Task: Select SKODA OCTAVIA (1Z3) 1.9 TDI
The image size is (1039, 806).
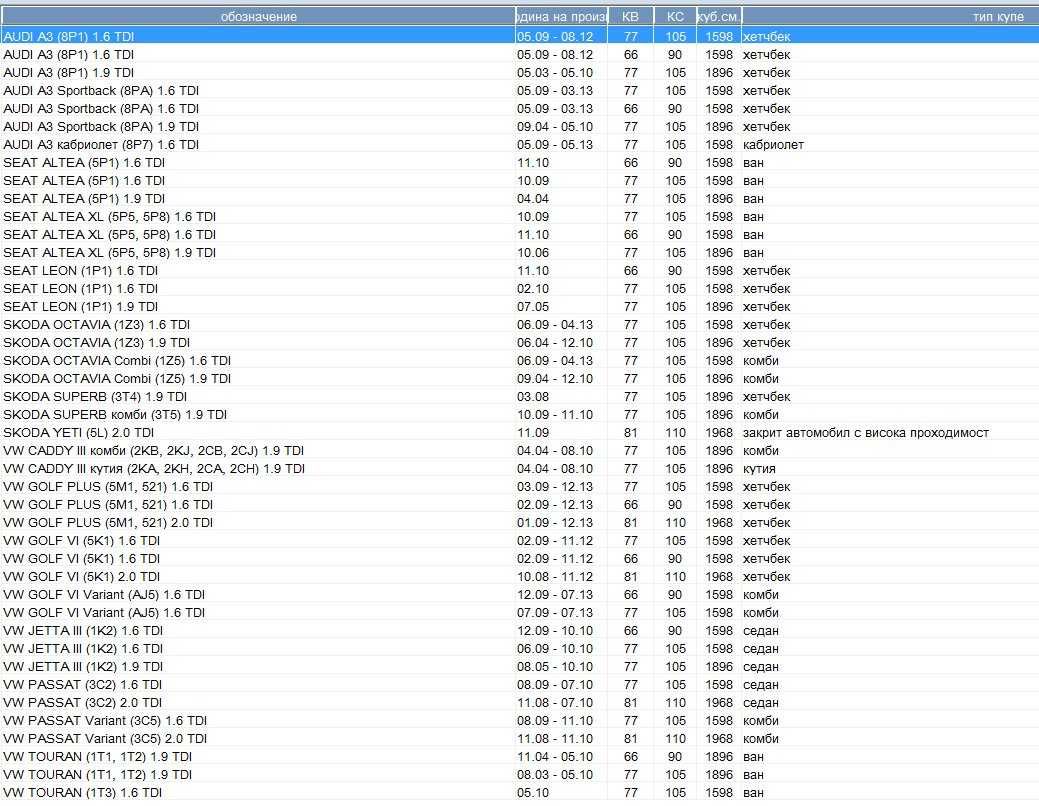Action: (x=520, y=343)
